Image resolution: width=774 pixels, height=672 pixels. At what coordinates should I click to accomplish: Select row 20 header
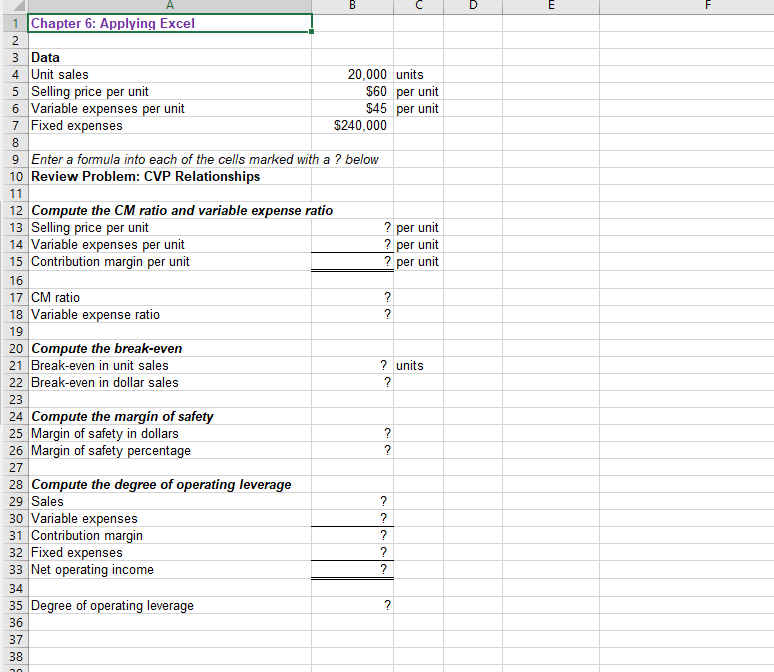coord(15,349)
